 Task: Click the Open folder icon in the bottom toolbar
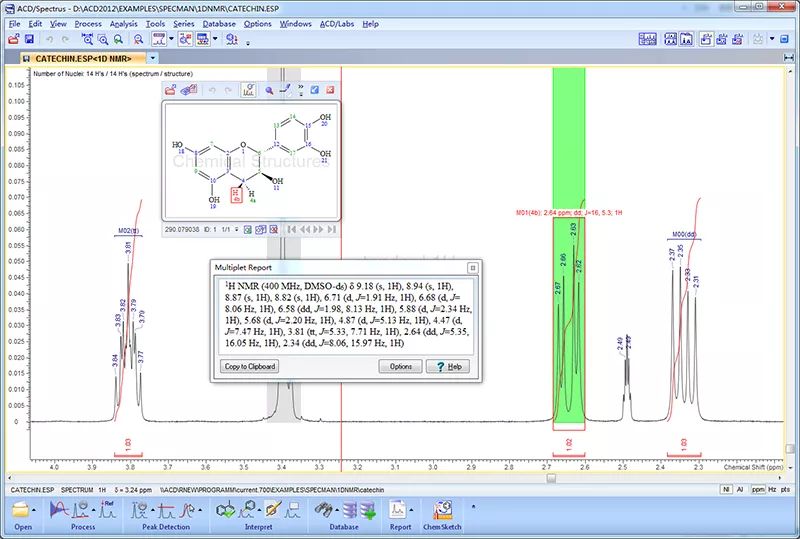pos(21,509)
